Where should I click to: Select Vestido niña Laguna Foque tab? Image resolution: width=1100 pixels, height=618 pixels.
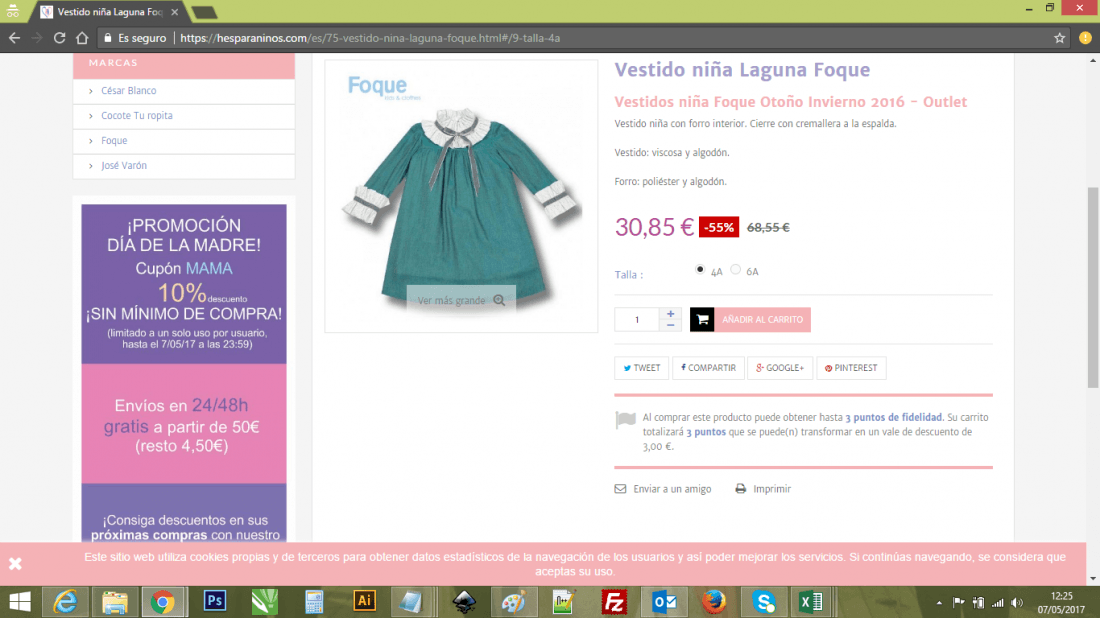[x=109, y=12]
